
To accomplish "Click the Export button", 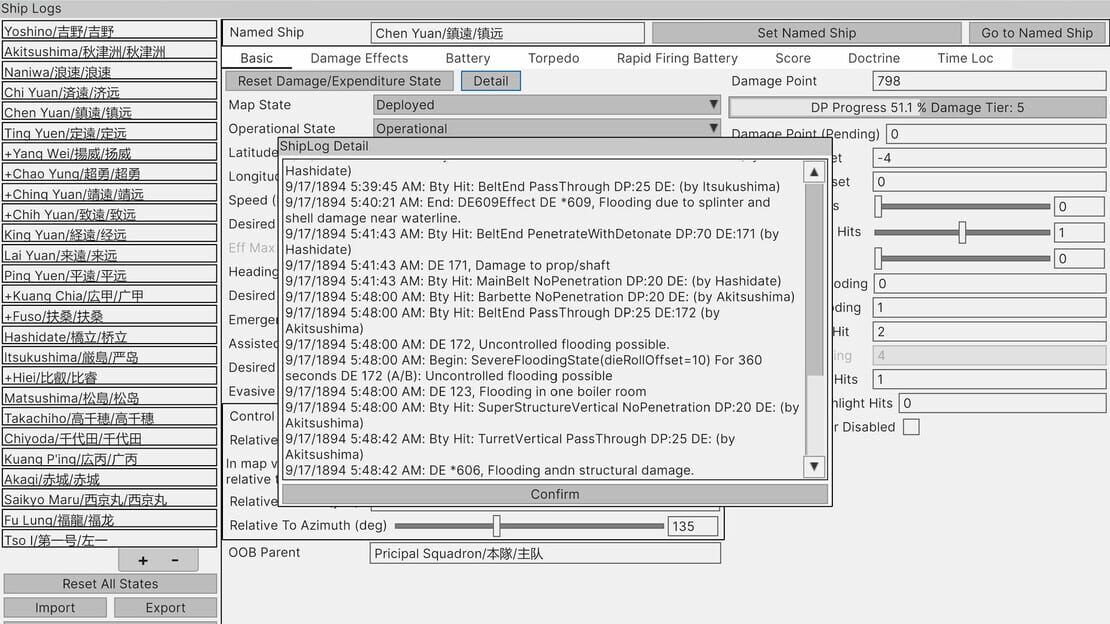I will click(x=166, y=608).
